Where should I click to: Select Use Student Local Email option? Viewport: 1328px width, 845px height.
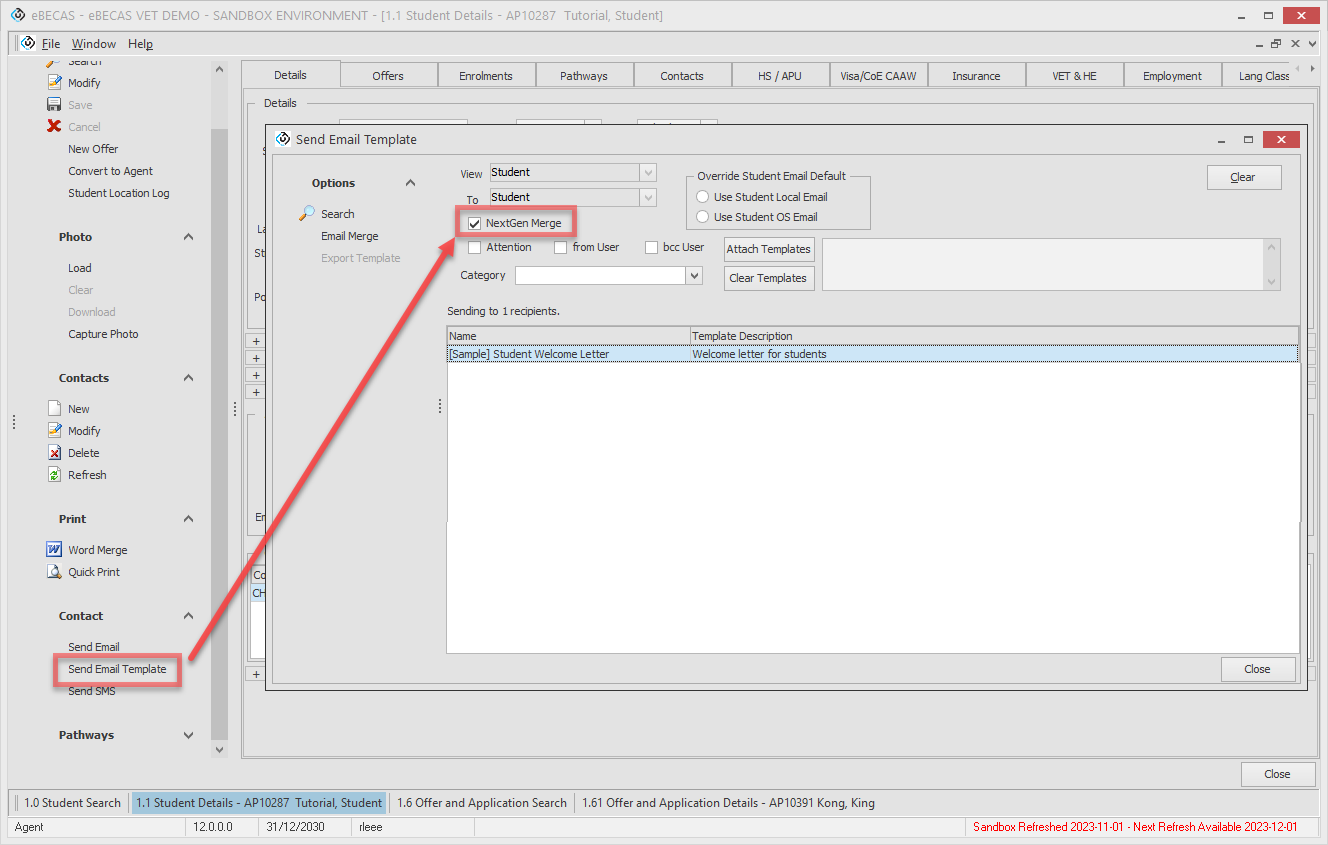tap(703, 197)
